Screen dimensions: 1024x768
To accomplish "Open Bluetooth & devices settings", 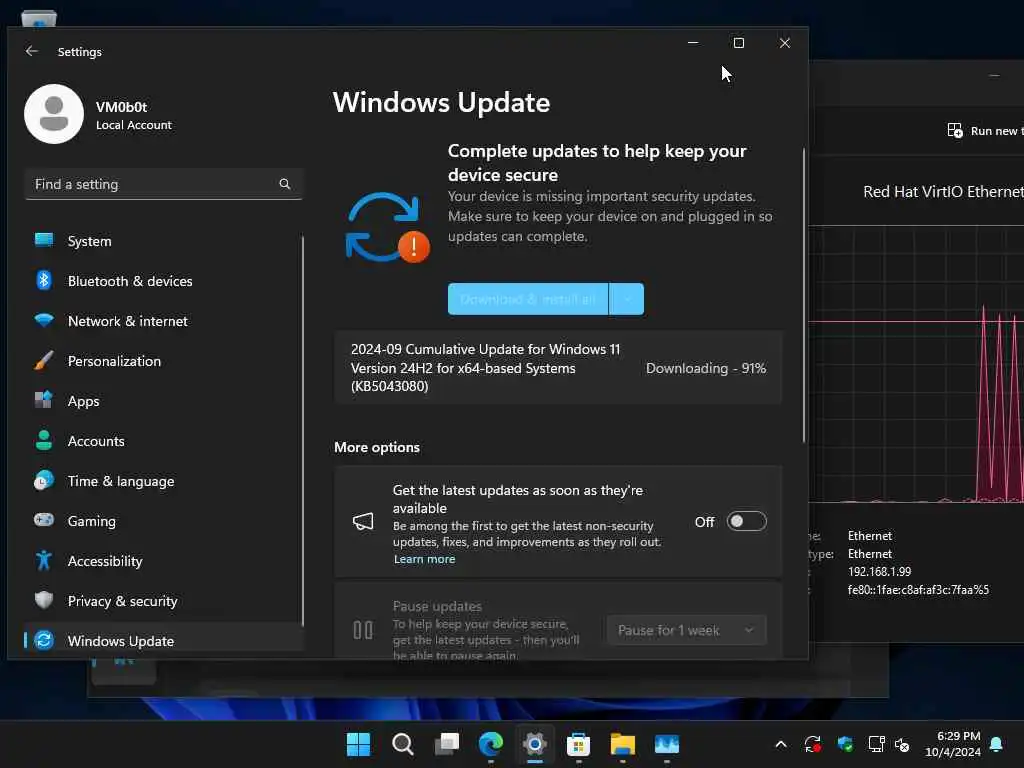I will (x=163, y=281).
